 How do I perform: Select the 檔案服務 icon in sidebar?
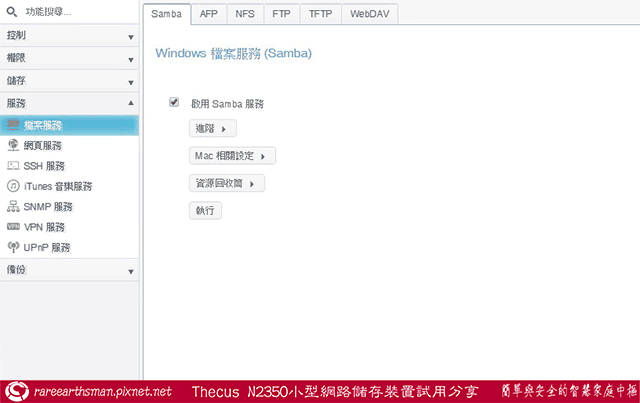(13, 125)
